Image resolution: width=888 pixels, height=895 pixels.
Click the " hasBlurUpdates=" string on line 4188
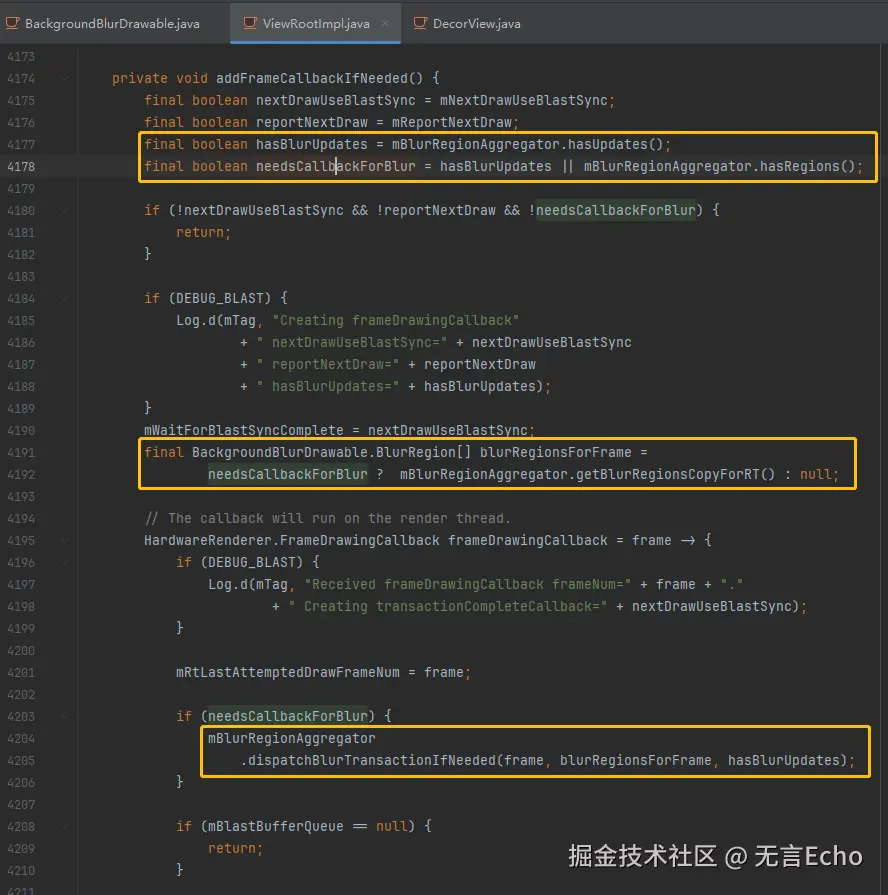(328, 386)
